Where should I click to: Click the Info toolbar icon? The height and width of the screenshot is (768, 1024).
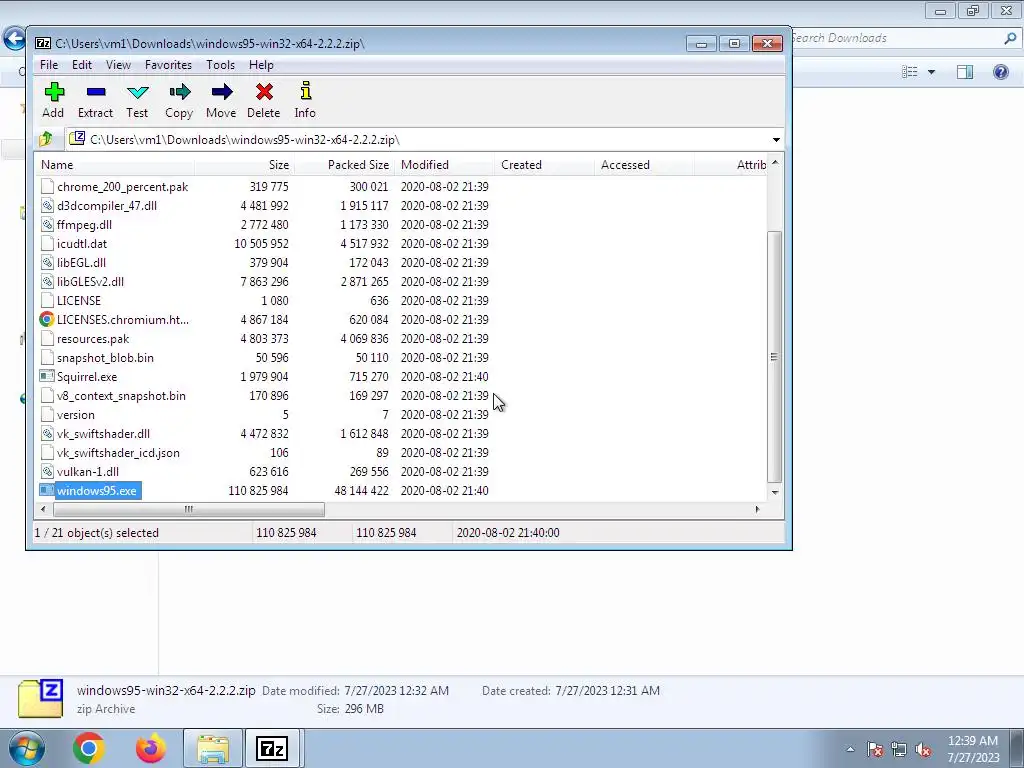[x=305, y=91]
